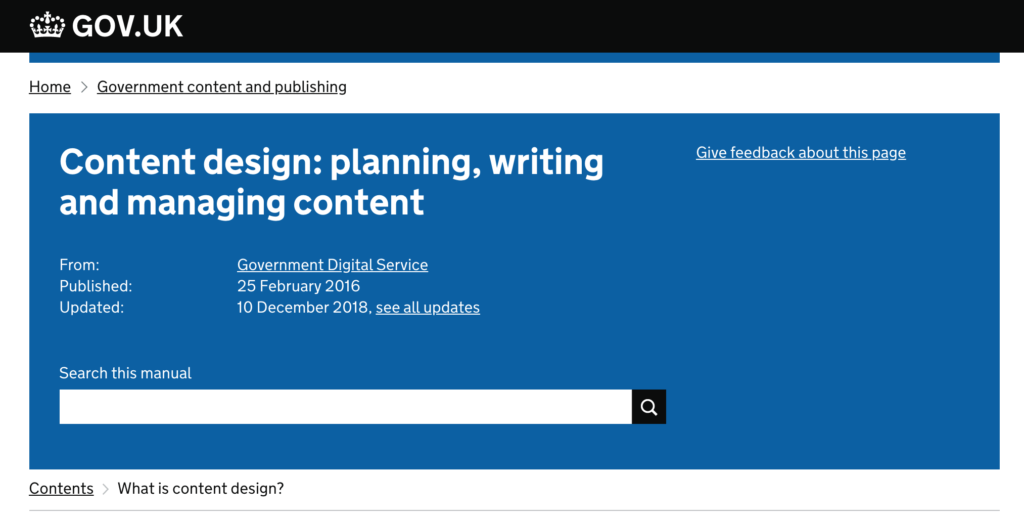Visit the Government Digital Service link
The image size is (1024, 517).
(x=332, y=265)
